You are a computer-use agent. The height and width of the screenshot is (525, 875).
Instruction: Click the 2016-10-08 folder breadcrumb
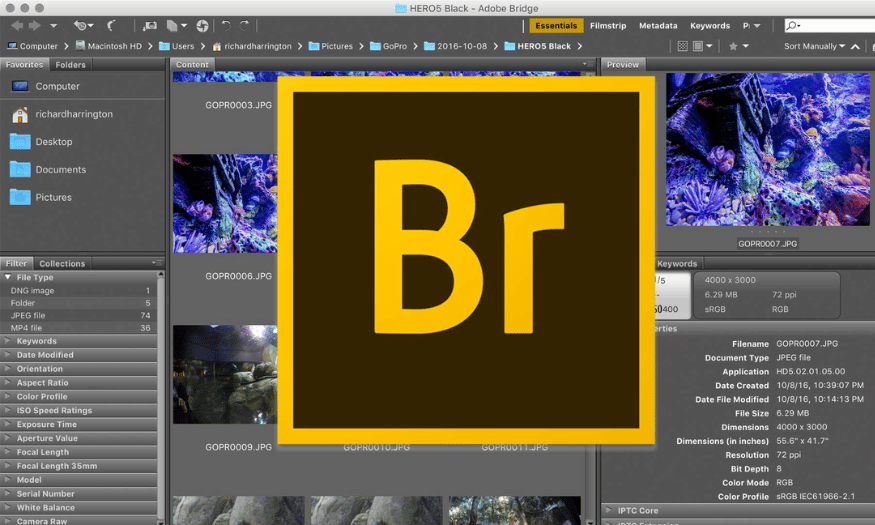click(455, 46)
